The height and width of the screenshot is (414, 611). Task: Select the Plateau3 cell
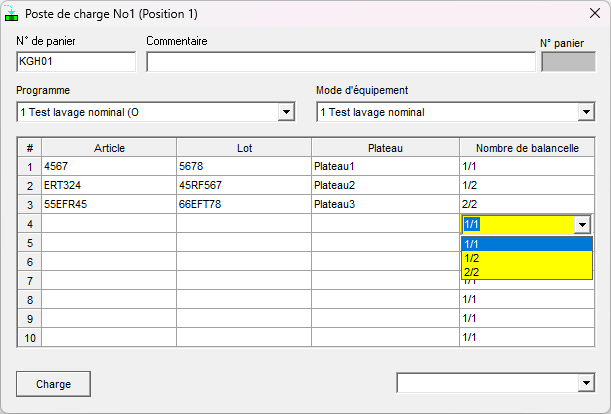(x=385, y=204)
